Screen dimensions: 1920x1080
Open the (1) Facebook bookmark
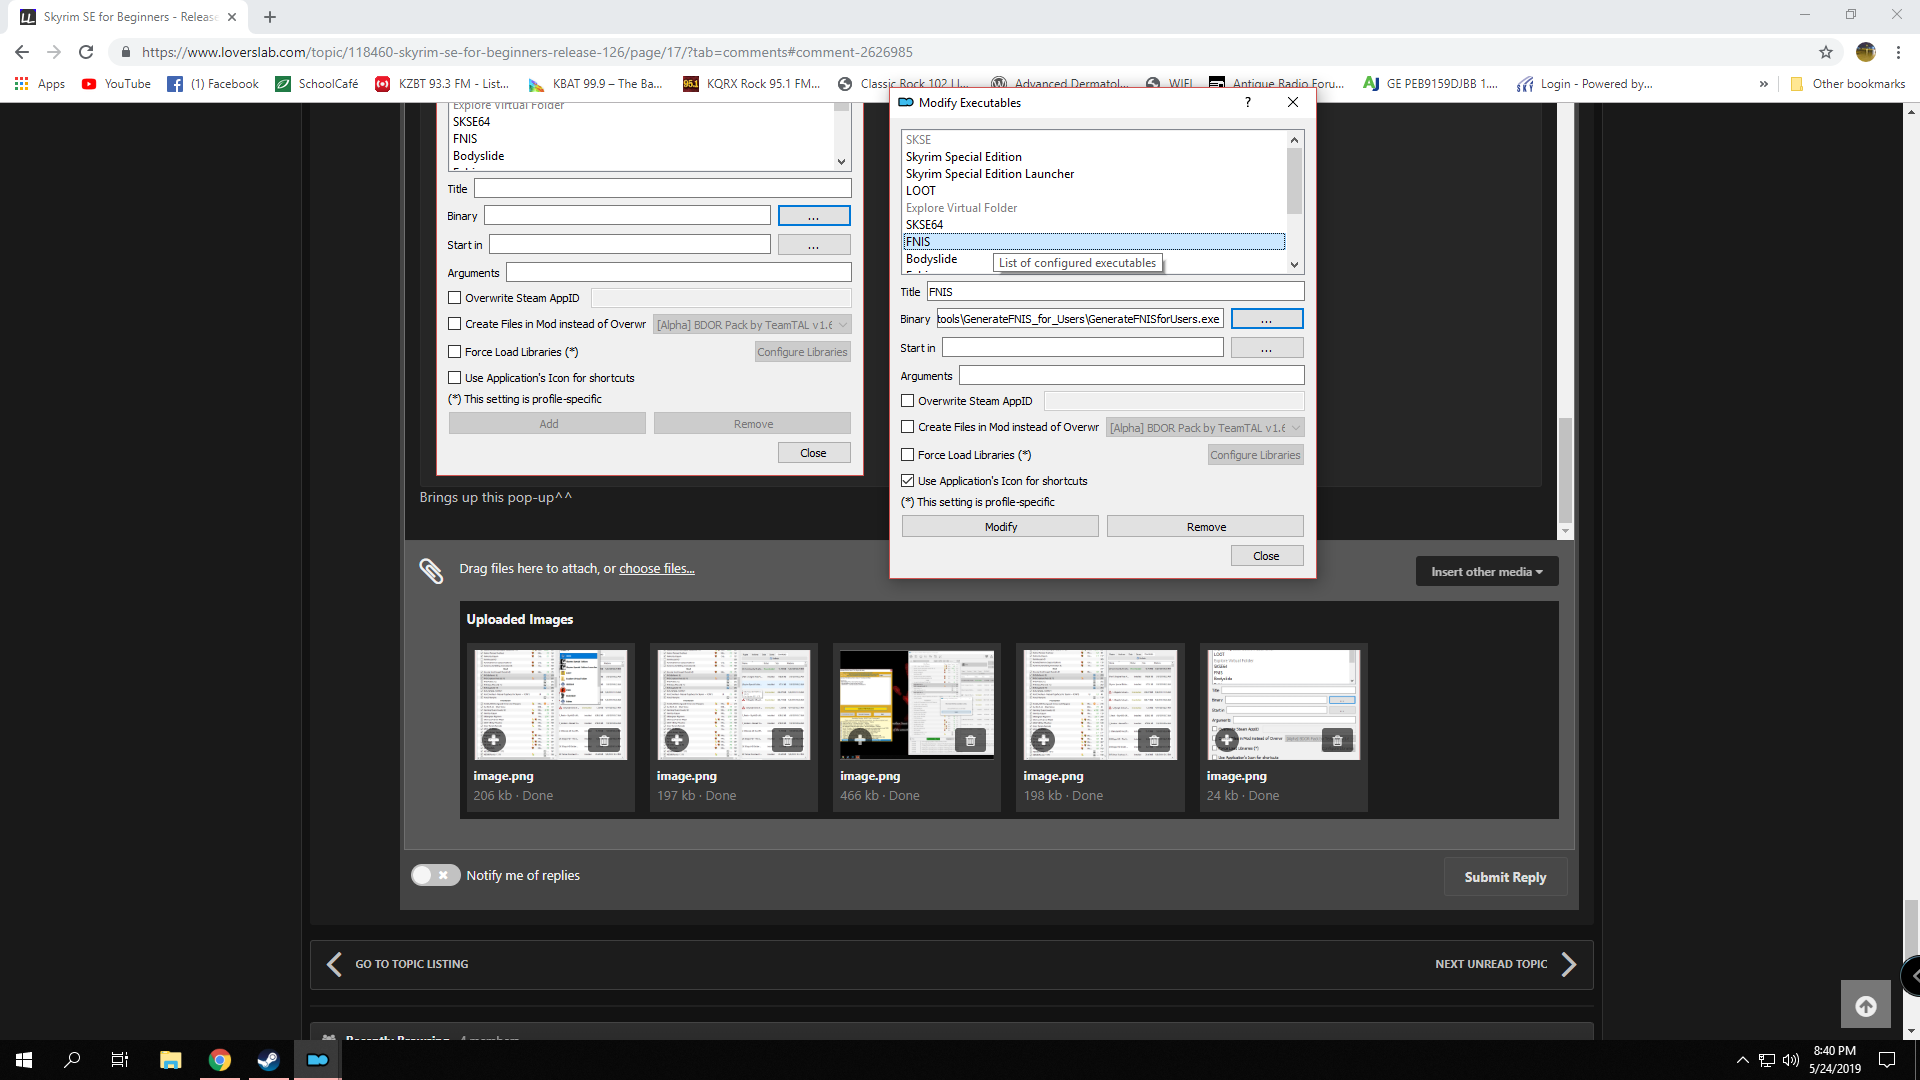pos(213,84)
